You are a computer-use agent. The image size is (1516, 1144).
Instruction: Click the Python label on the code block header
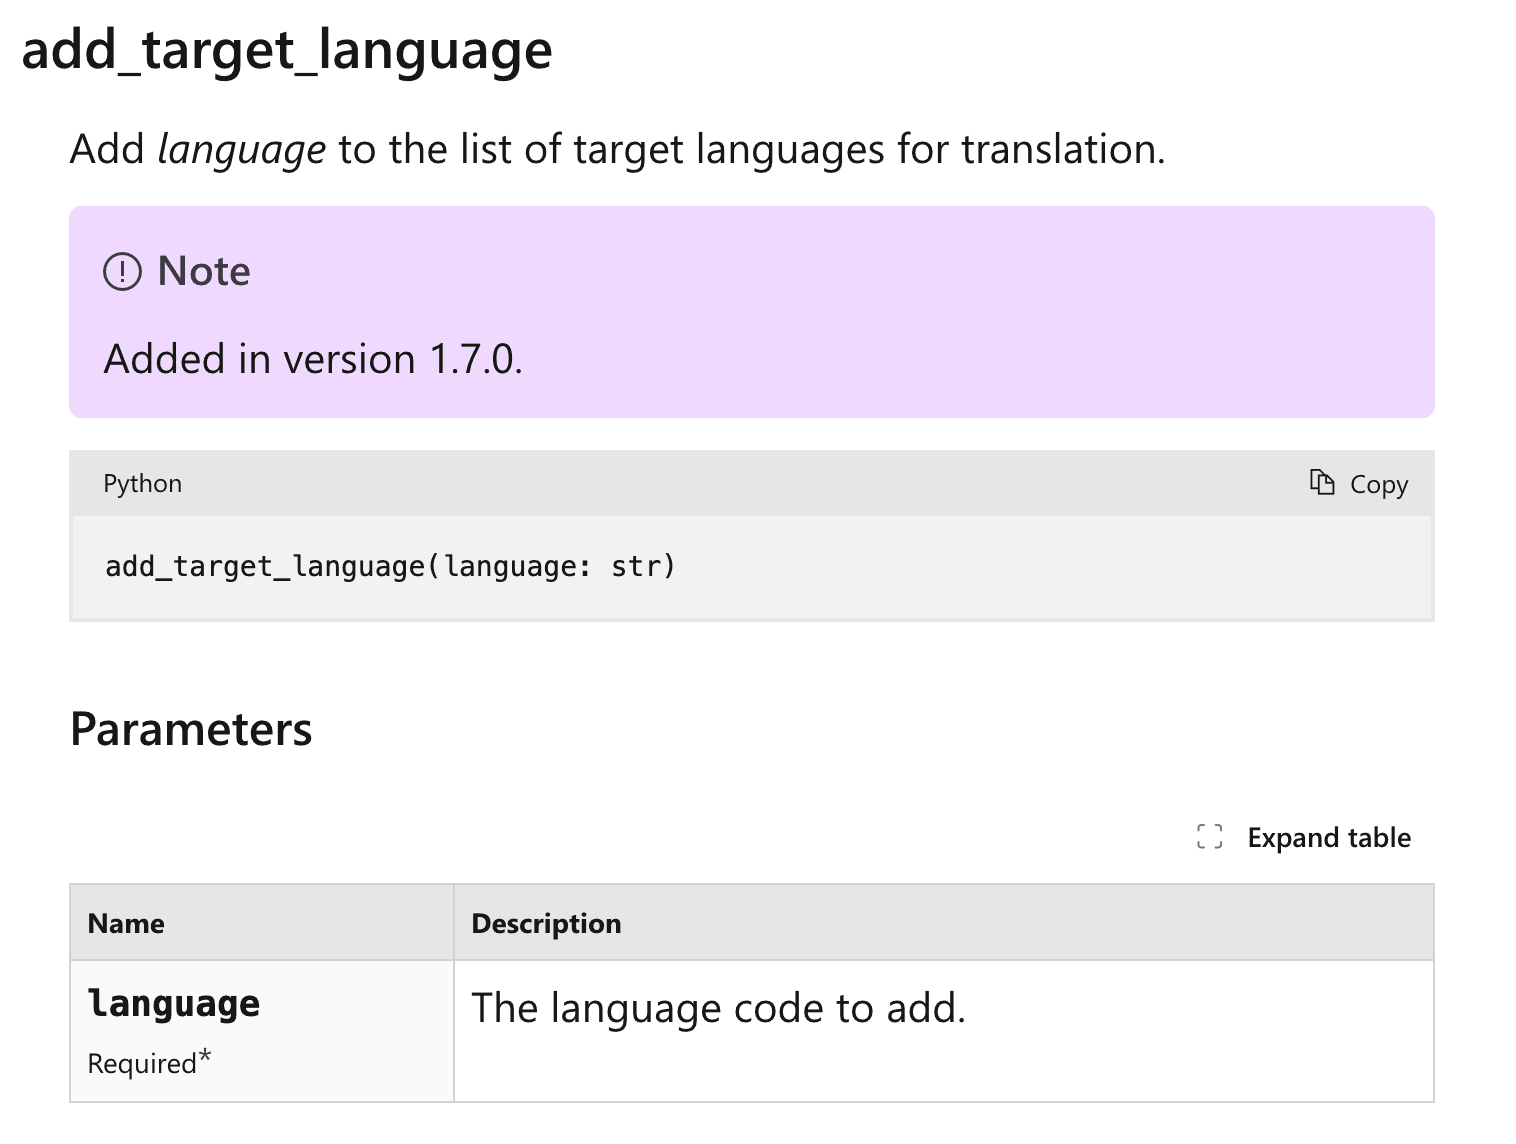pos(142,483)
